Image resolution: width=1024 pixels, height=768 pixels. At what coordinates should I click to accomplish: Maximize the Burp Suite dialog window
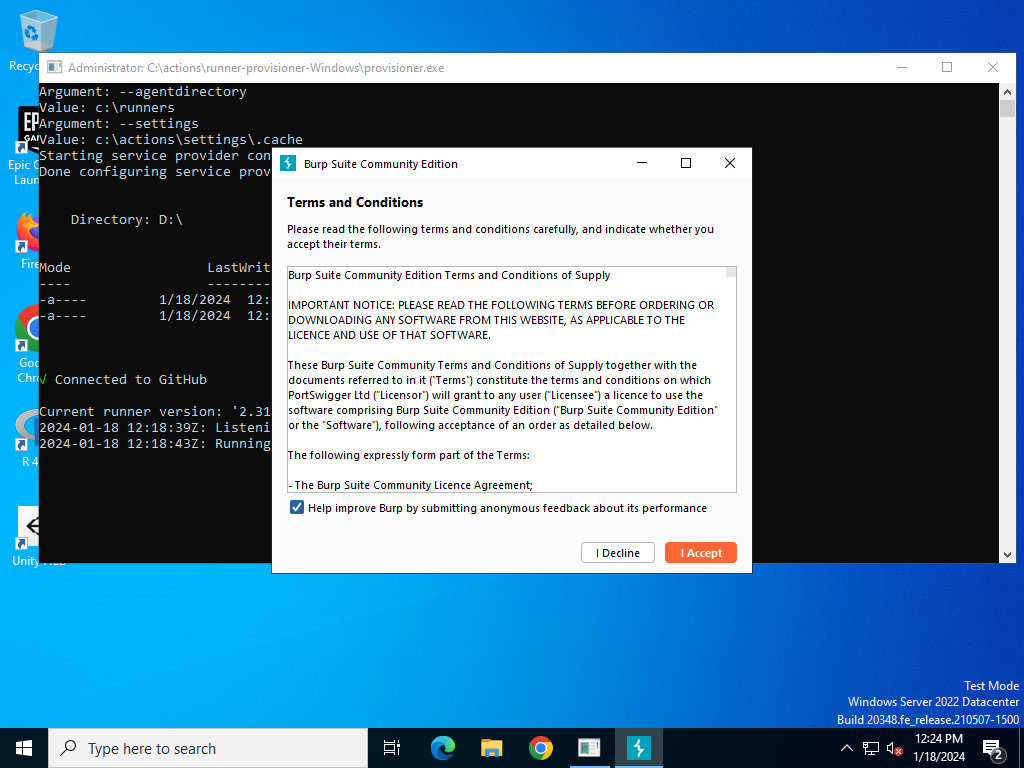[686, 163]
